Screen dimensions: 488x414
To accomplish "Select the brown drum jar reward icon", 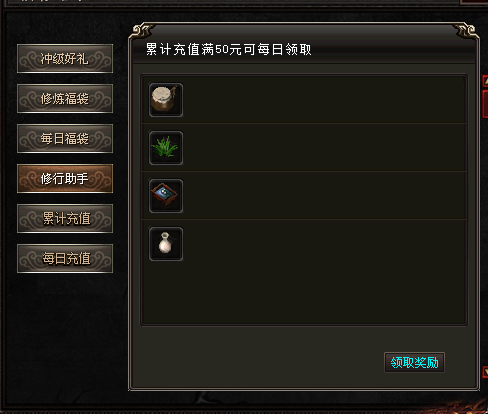I will (166, 100).
